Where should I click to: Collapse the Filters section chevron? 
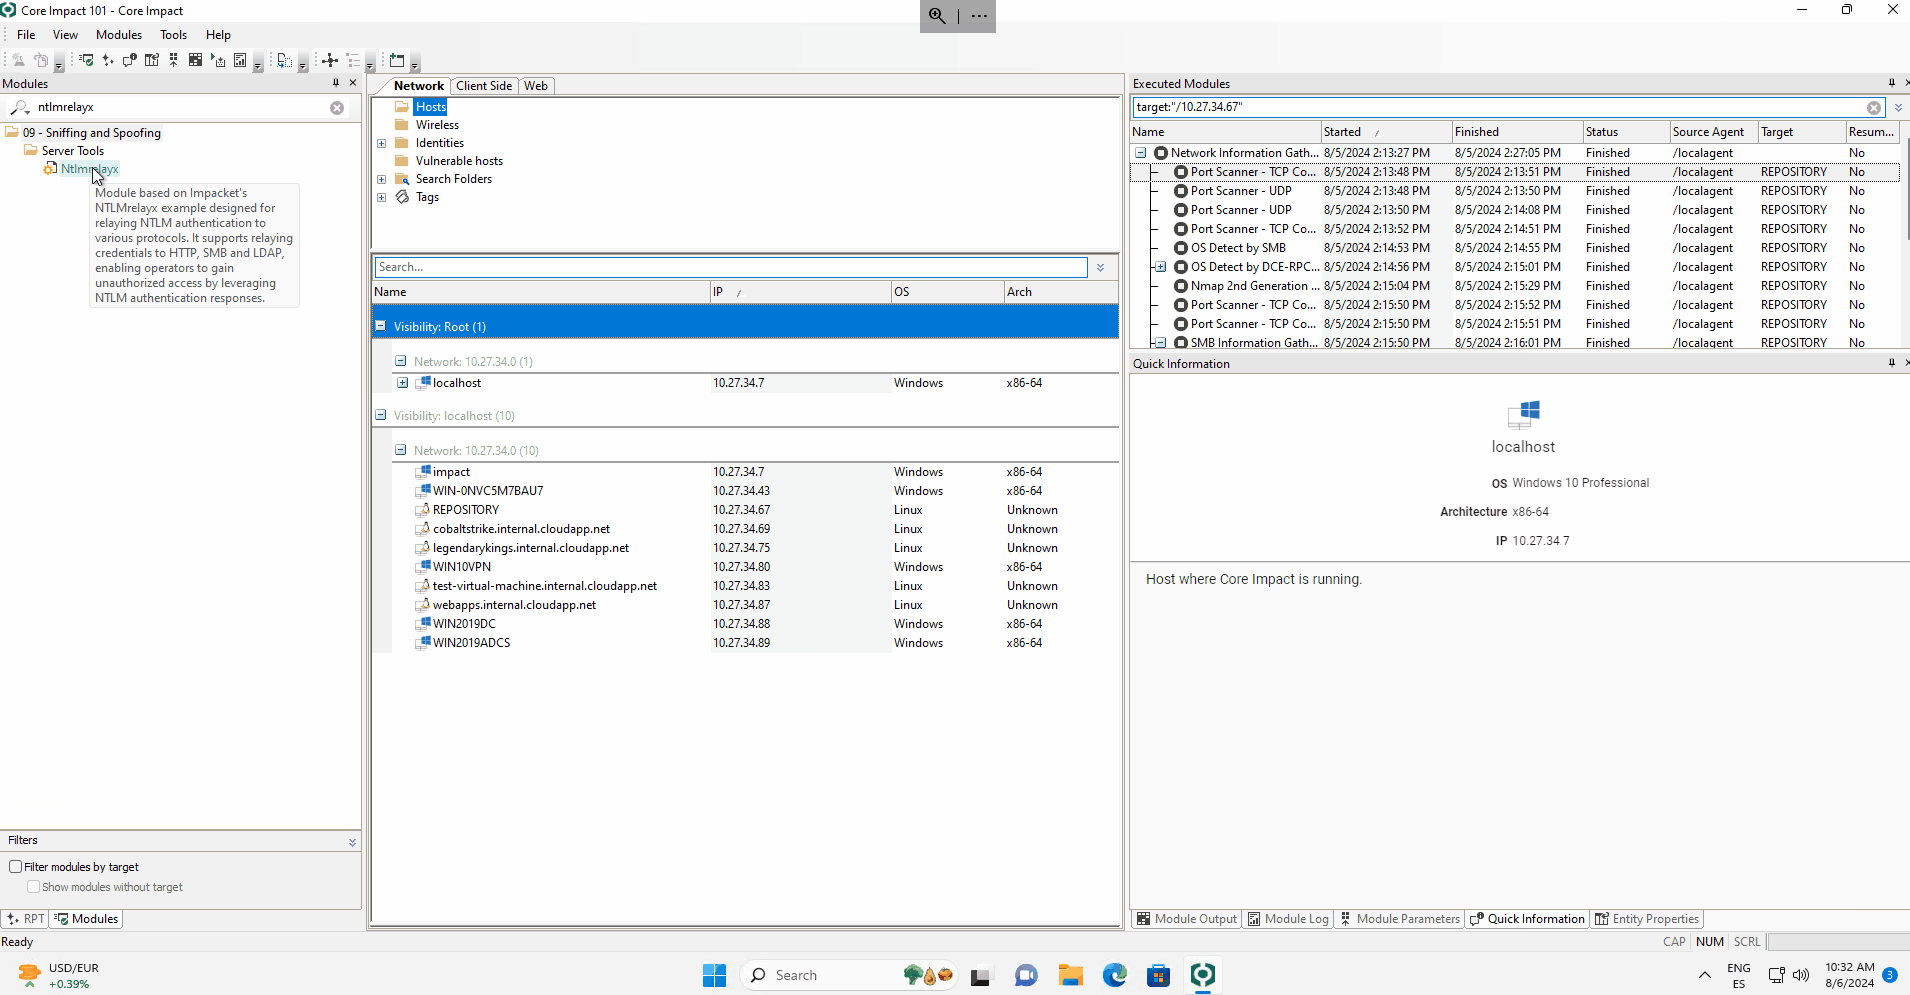click(x=352, y=842)
